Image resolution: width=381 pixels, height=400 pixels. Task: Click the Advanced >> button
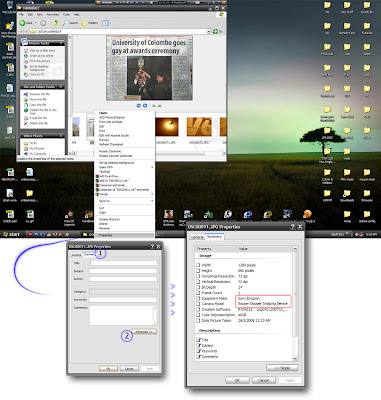[x=144, y=332]
